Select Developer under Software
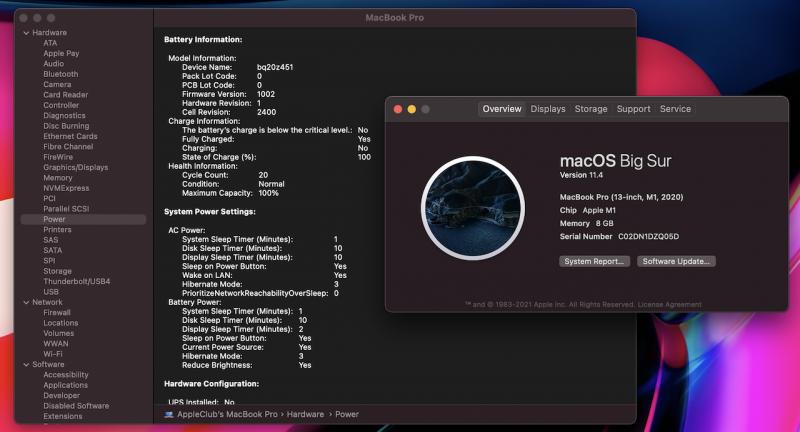Image resolution: width=800 pixels, height=432 pixels. click(61, 396)
